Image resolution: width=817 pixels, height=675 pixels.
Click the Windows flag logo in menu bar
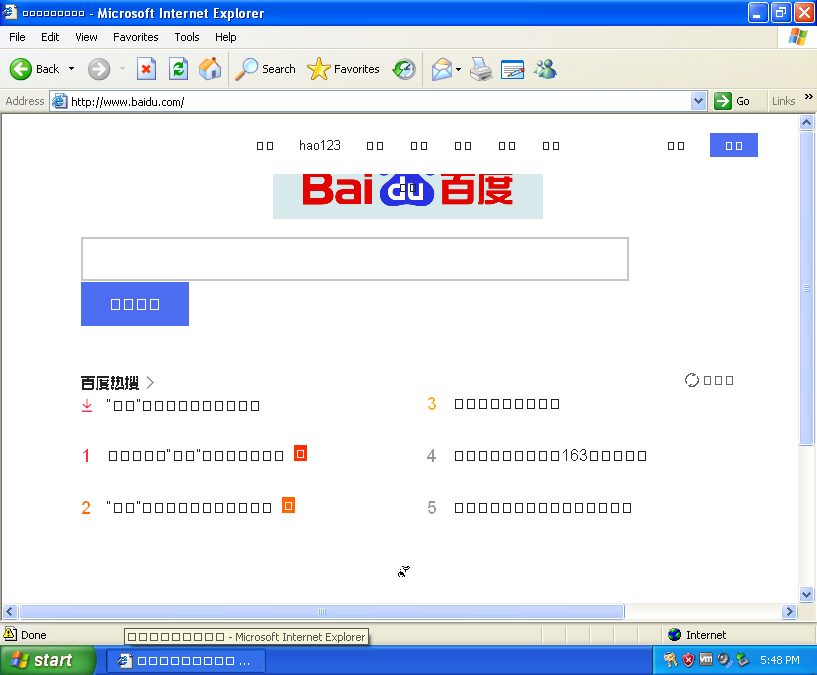tap(797, 37)
